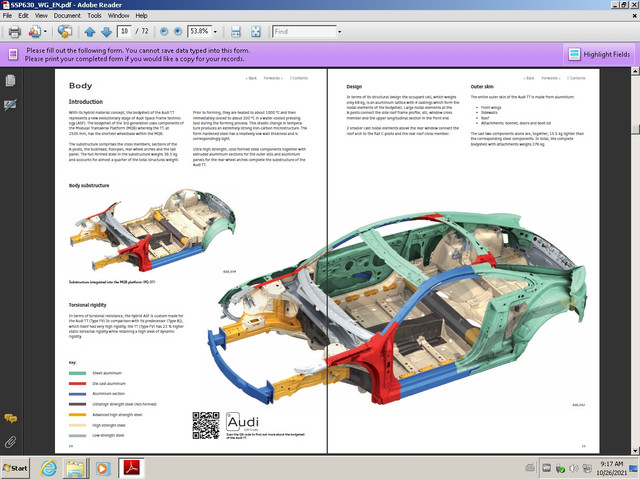Open the Signatures panel icon in sidebar
Viewport: 640px width, 480px height.
click(10, 104)
